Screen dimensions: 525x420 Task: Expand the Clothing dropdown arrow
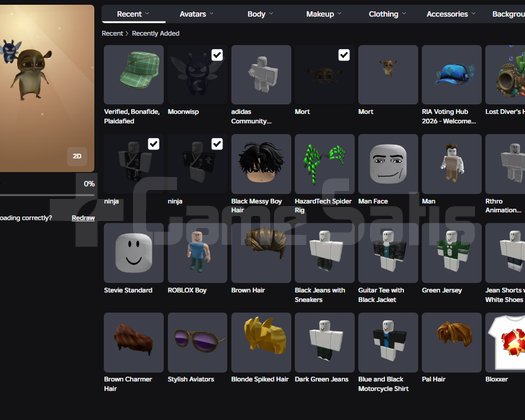pos(404,14)
